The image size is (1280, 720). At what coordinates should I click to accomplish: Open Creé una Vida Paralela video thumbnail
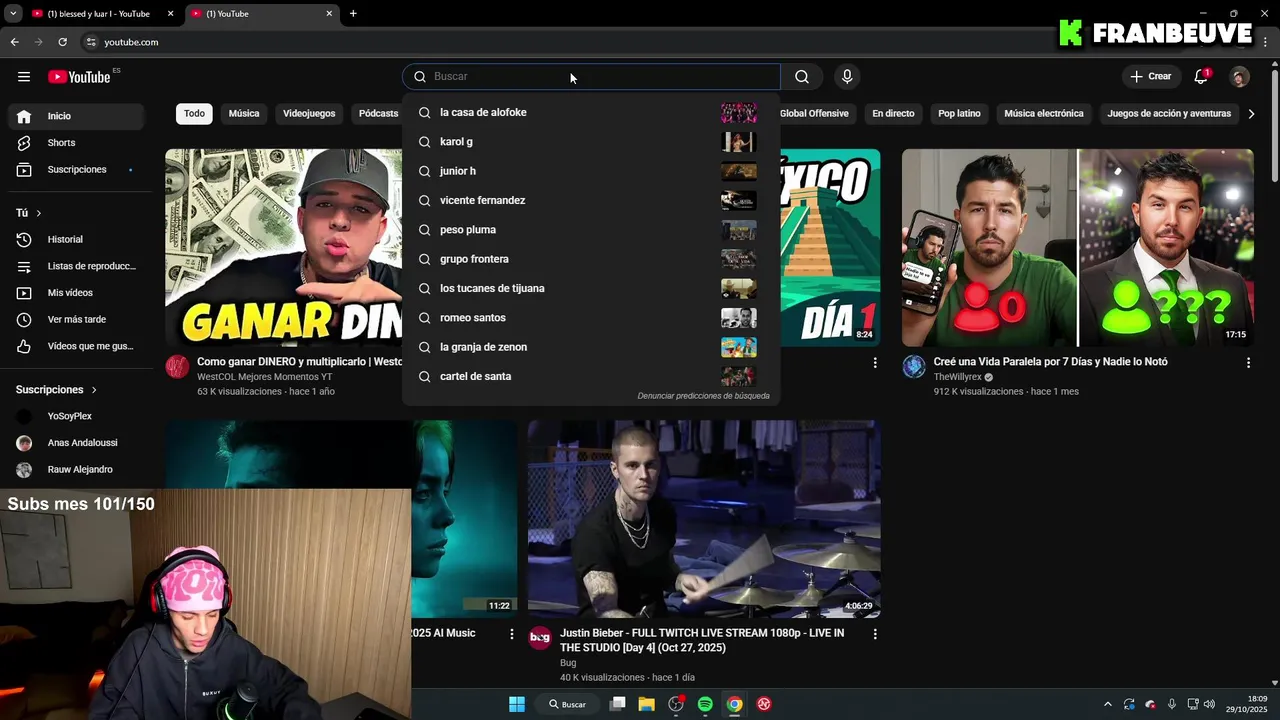click(x=1078, y=248)
